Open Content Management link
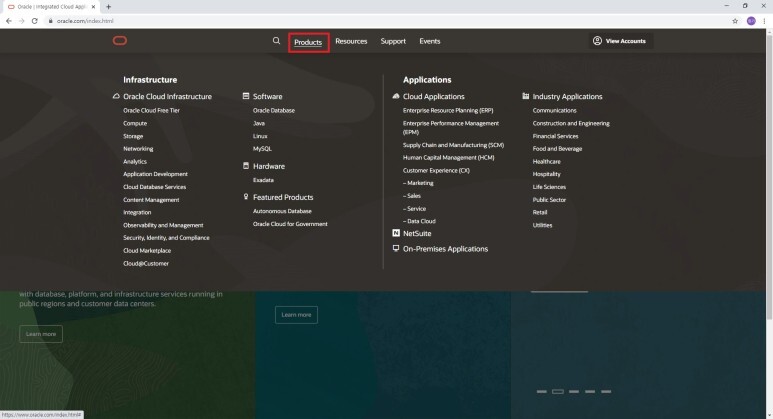773x419 pixels. (151, 200)
